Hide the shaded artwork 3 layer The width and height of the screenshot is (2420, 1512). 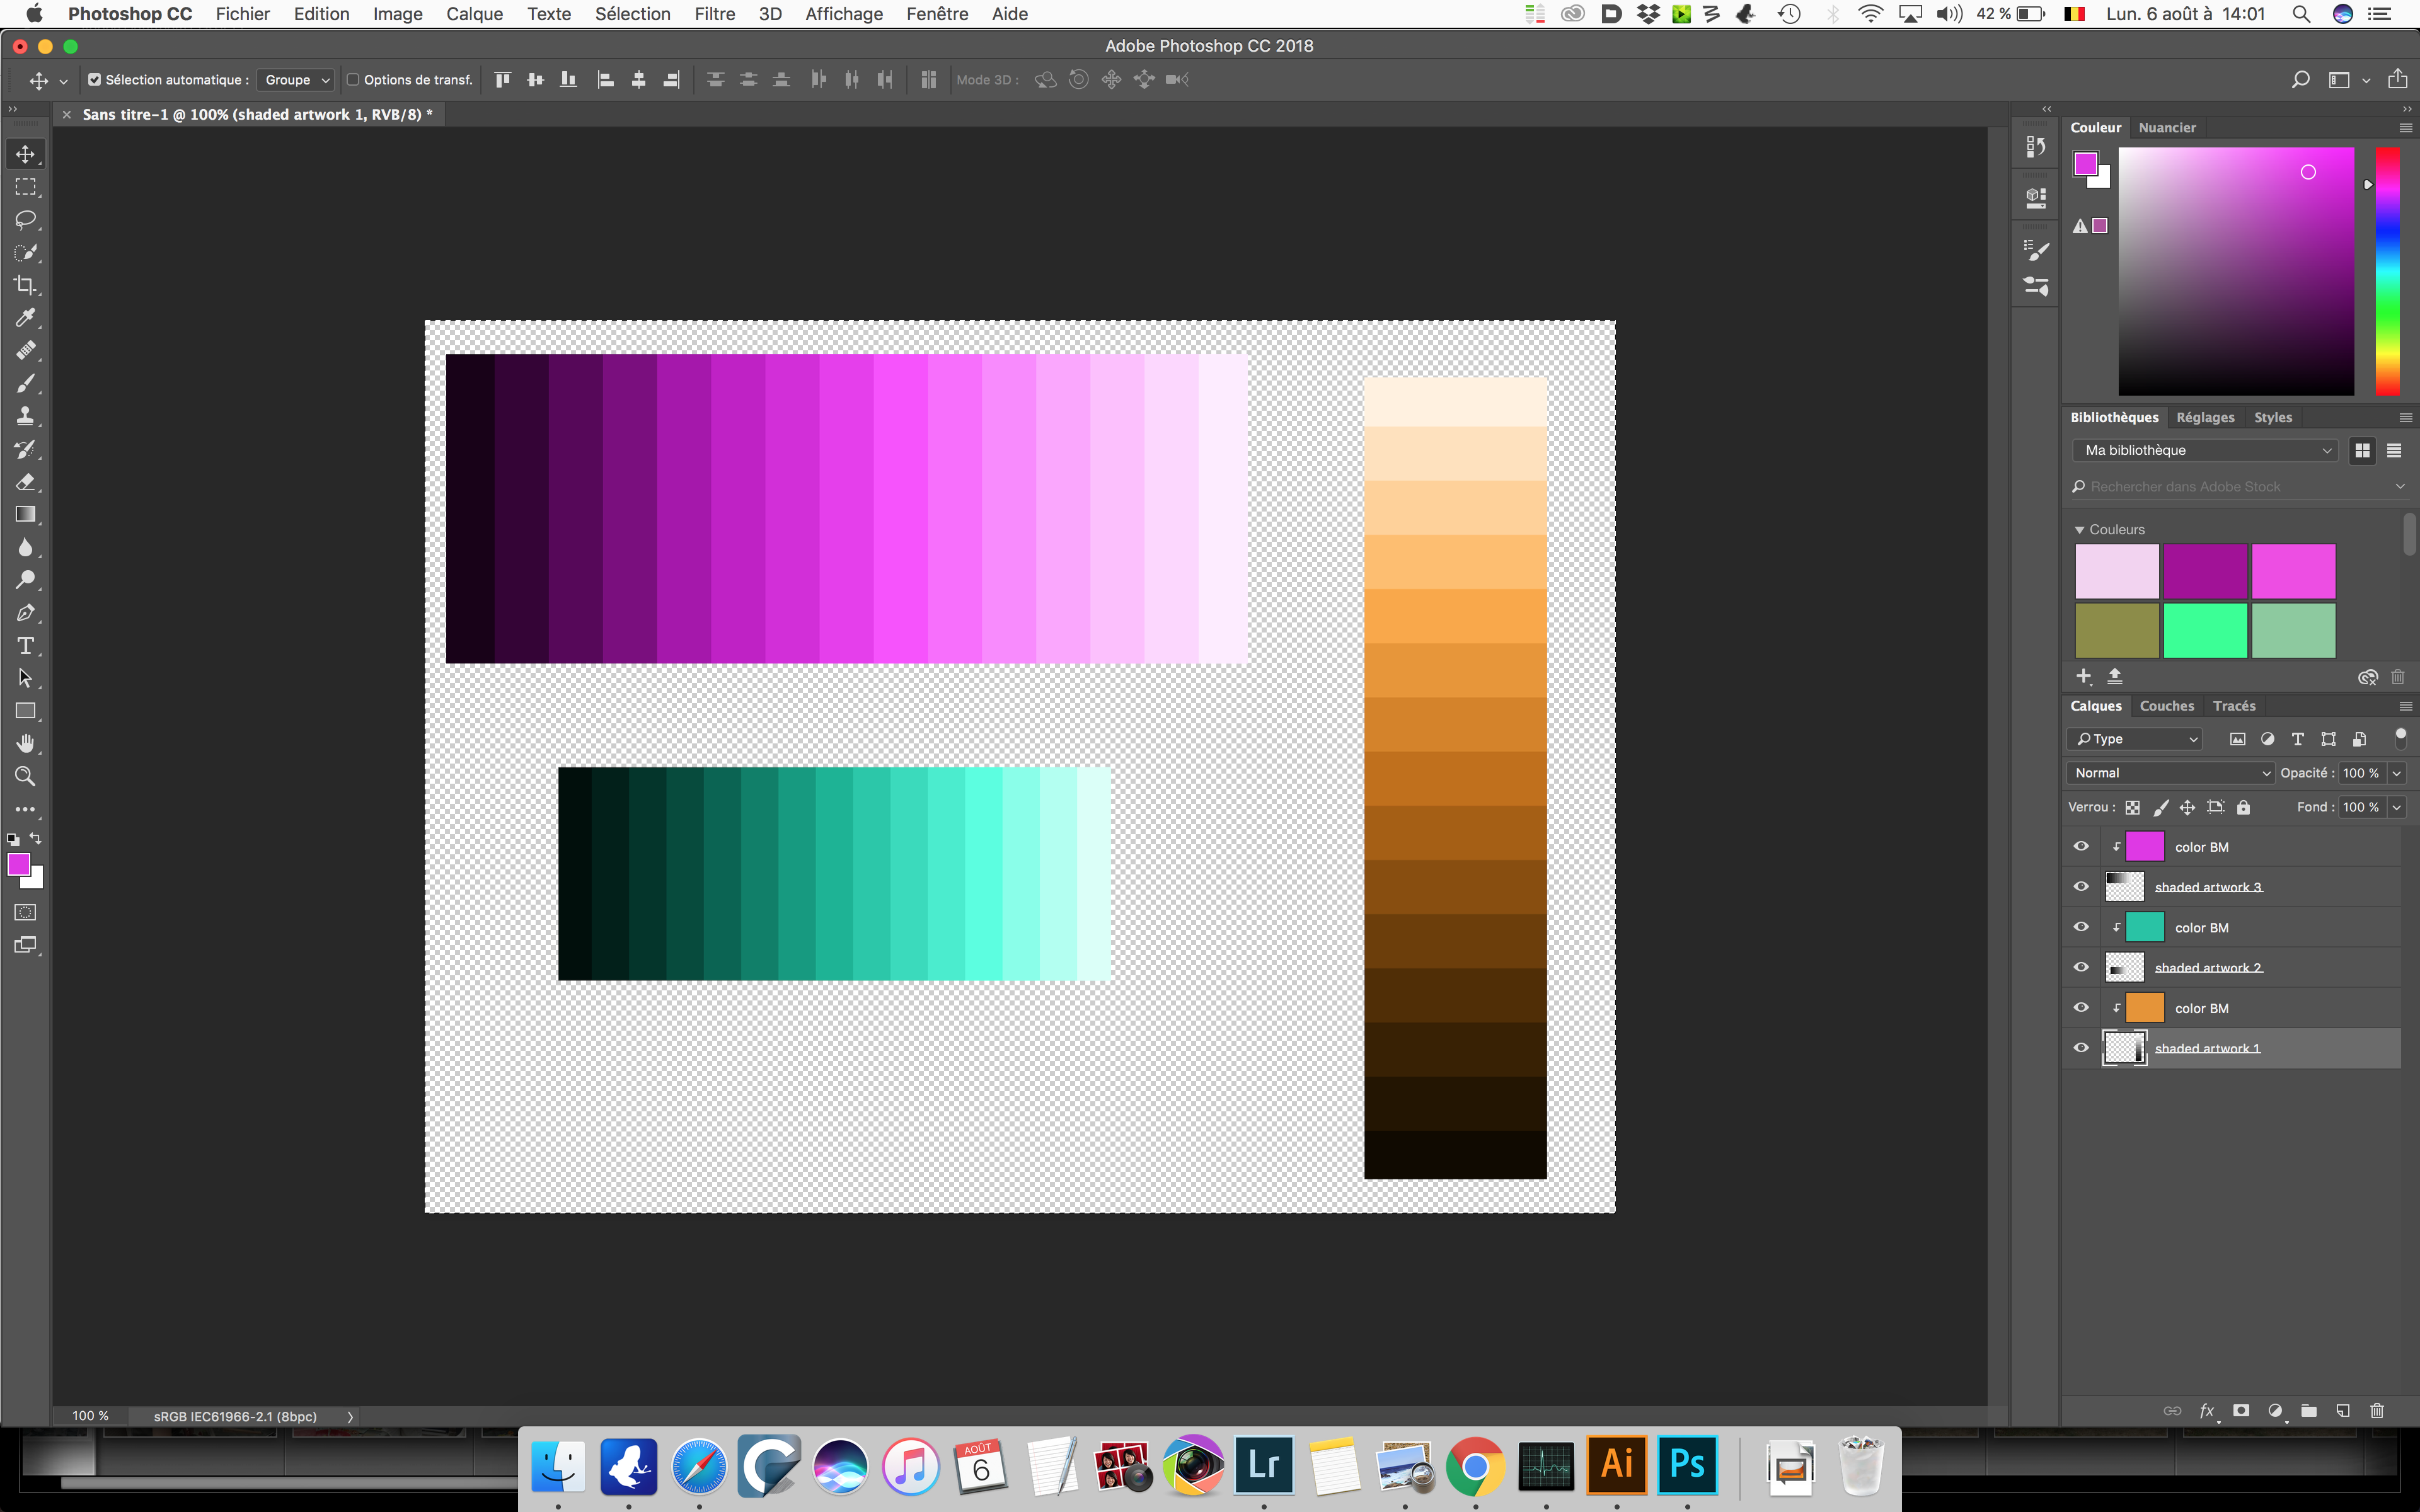2081,887
